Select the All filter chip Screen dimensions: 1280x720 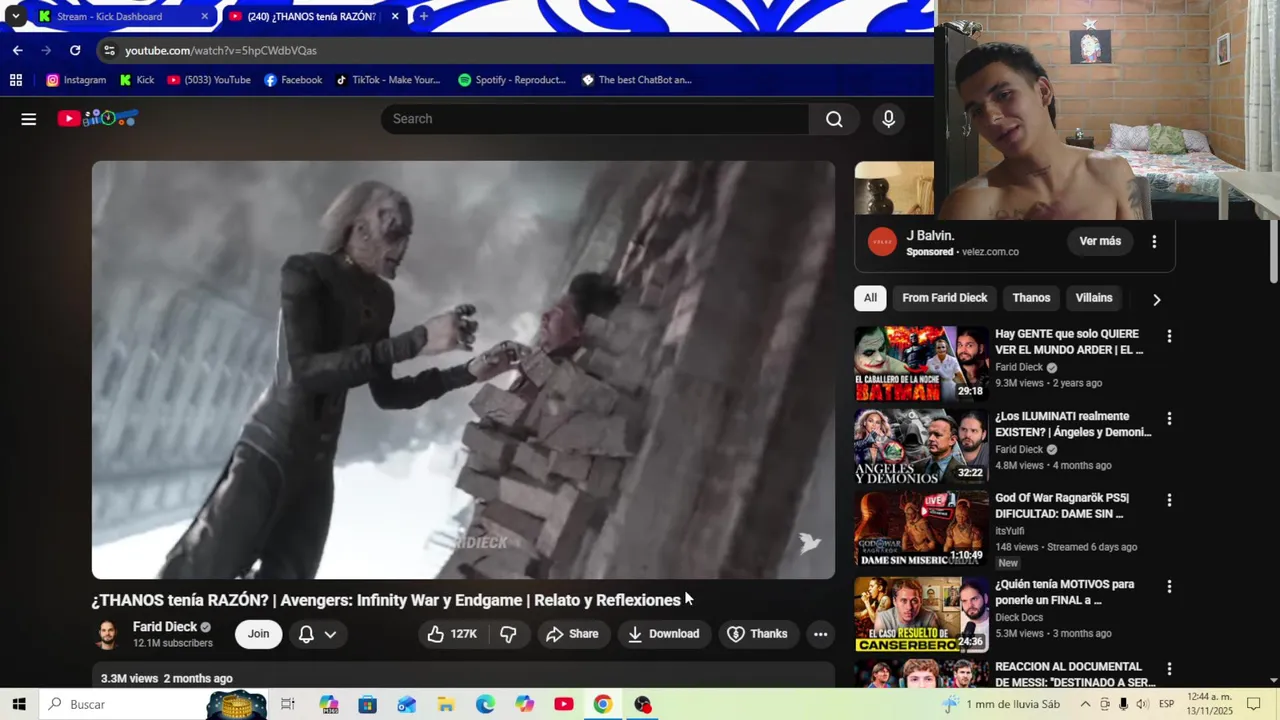(870, 298)
